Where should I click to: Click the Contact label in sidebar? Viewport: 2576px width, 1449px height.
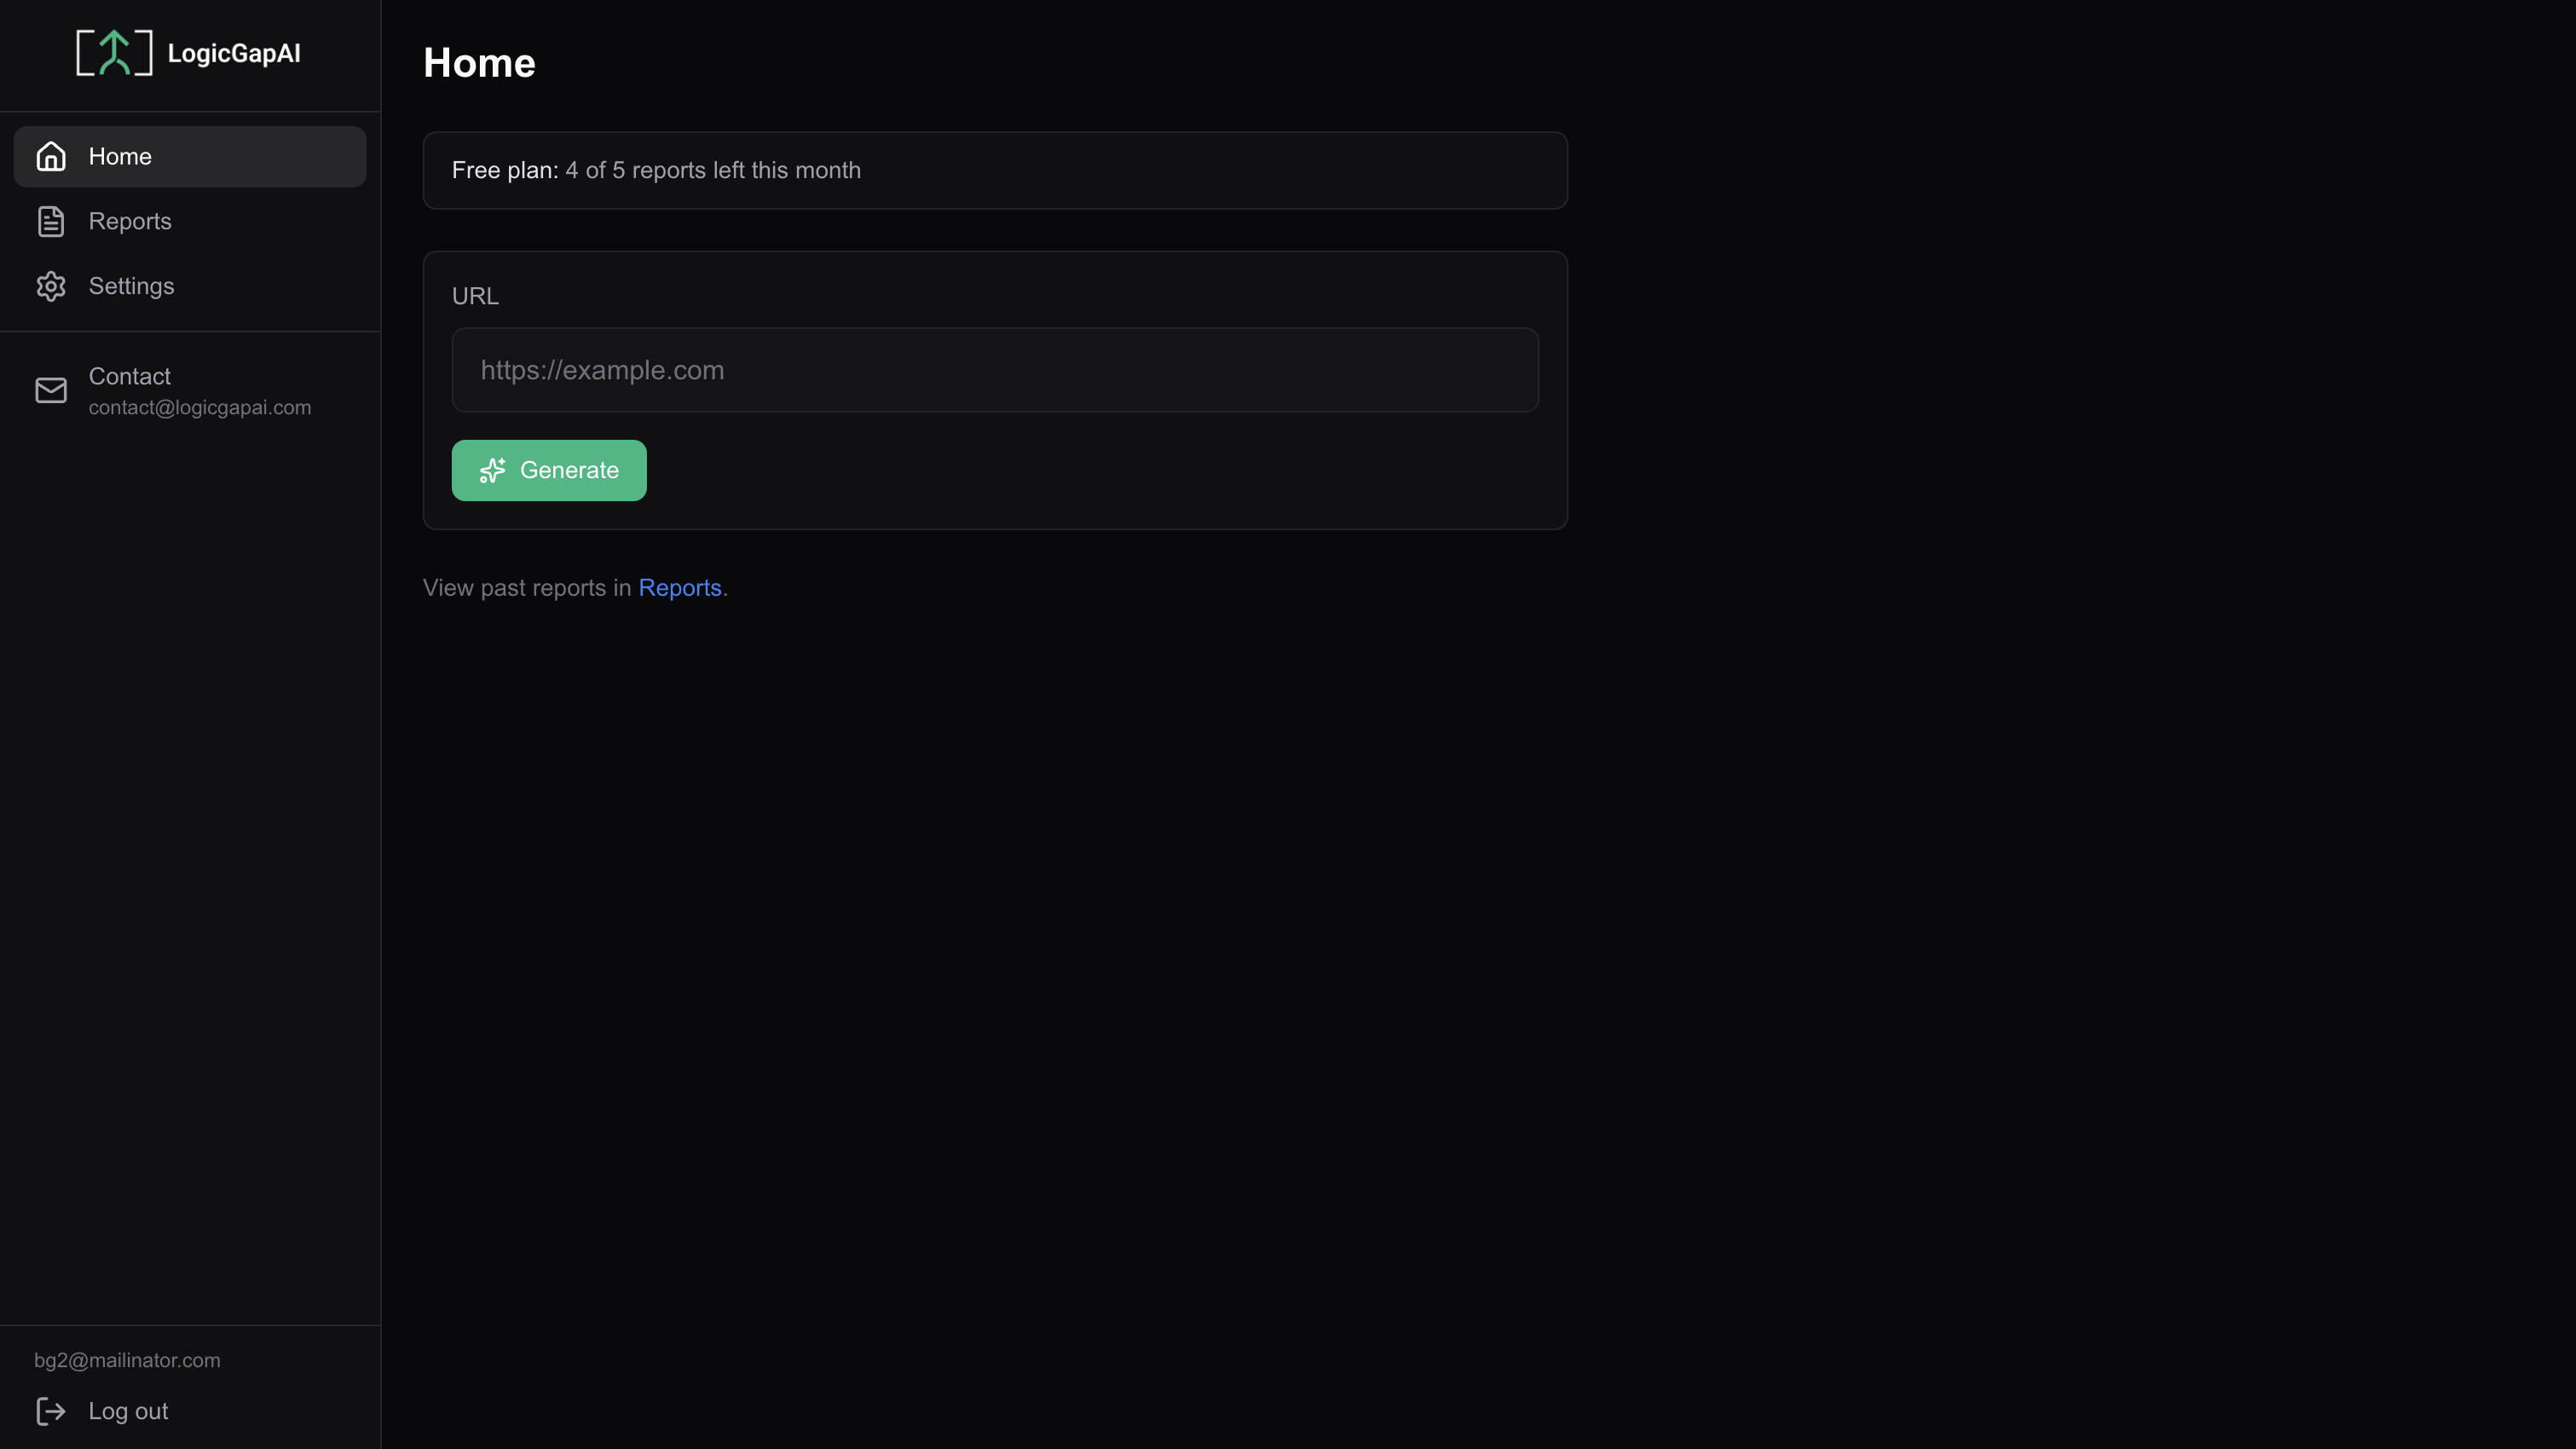(x=130, y=376)
